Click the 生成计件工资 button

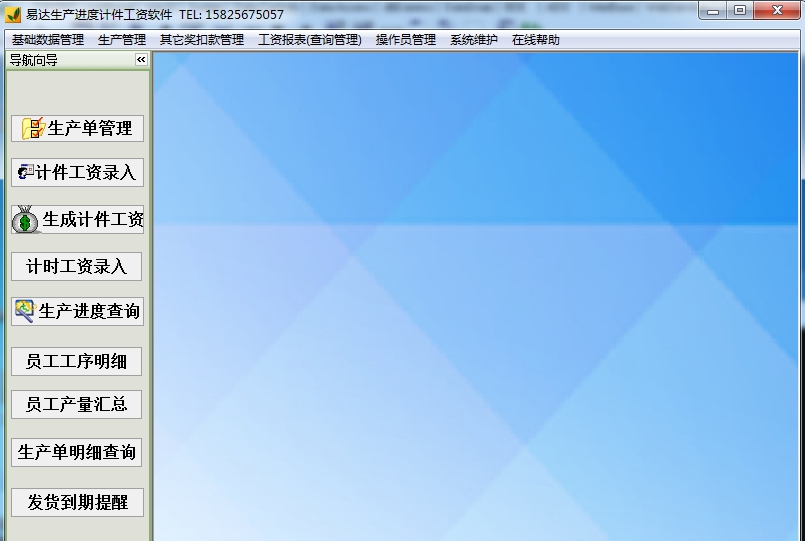point(78,220)
